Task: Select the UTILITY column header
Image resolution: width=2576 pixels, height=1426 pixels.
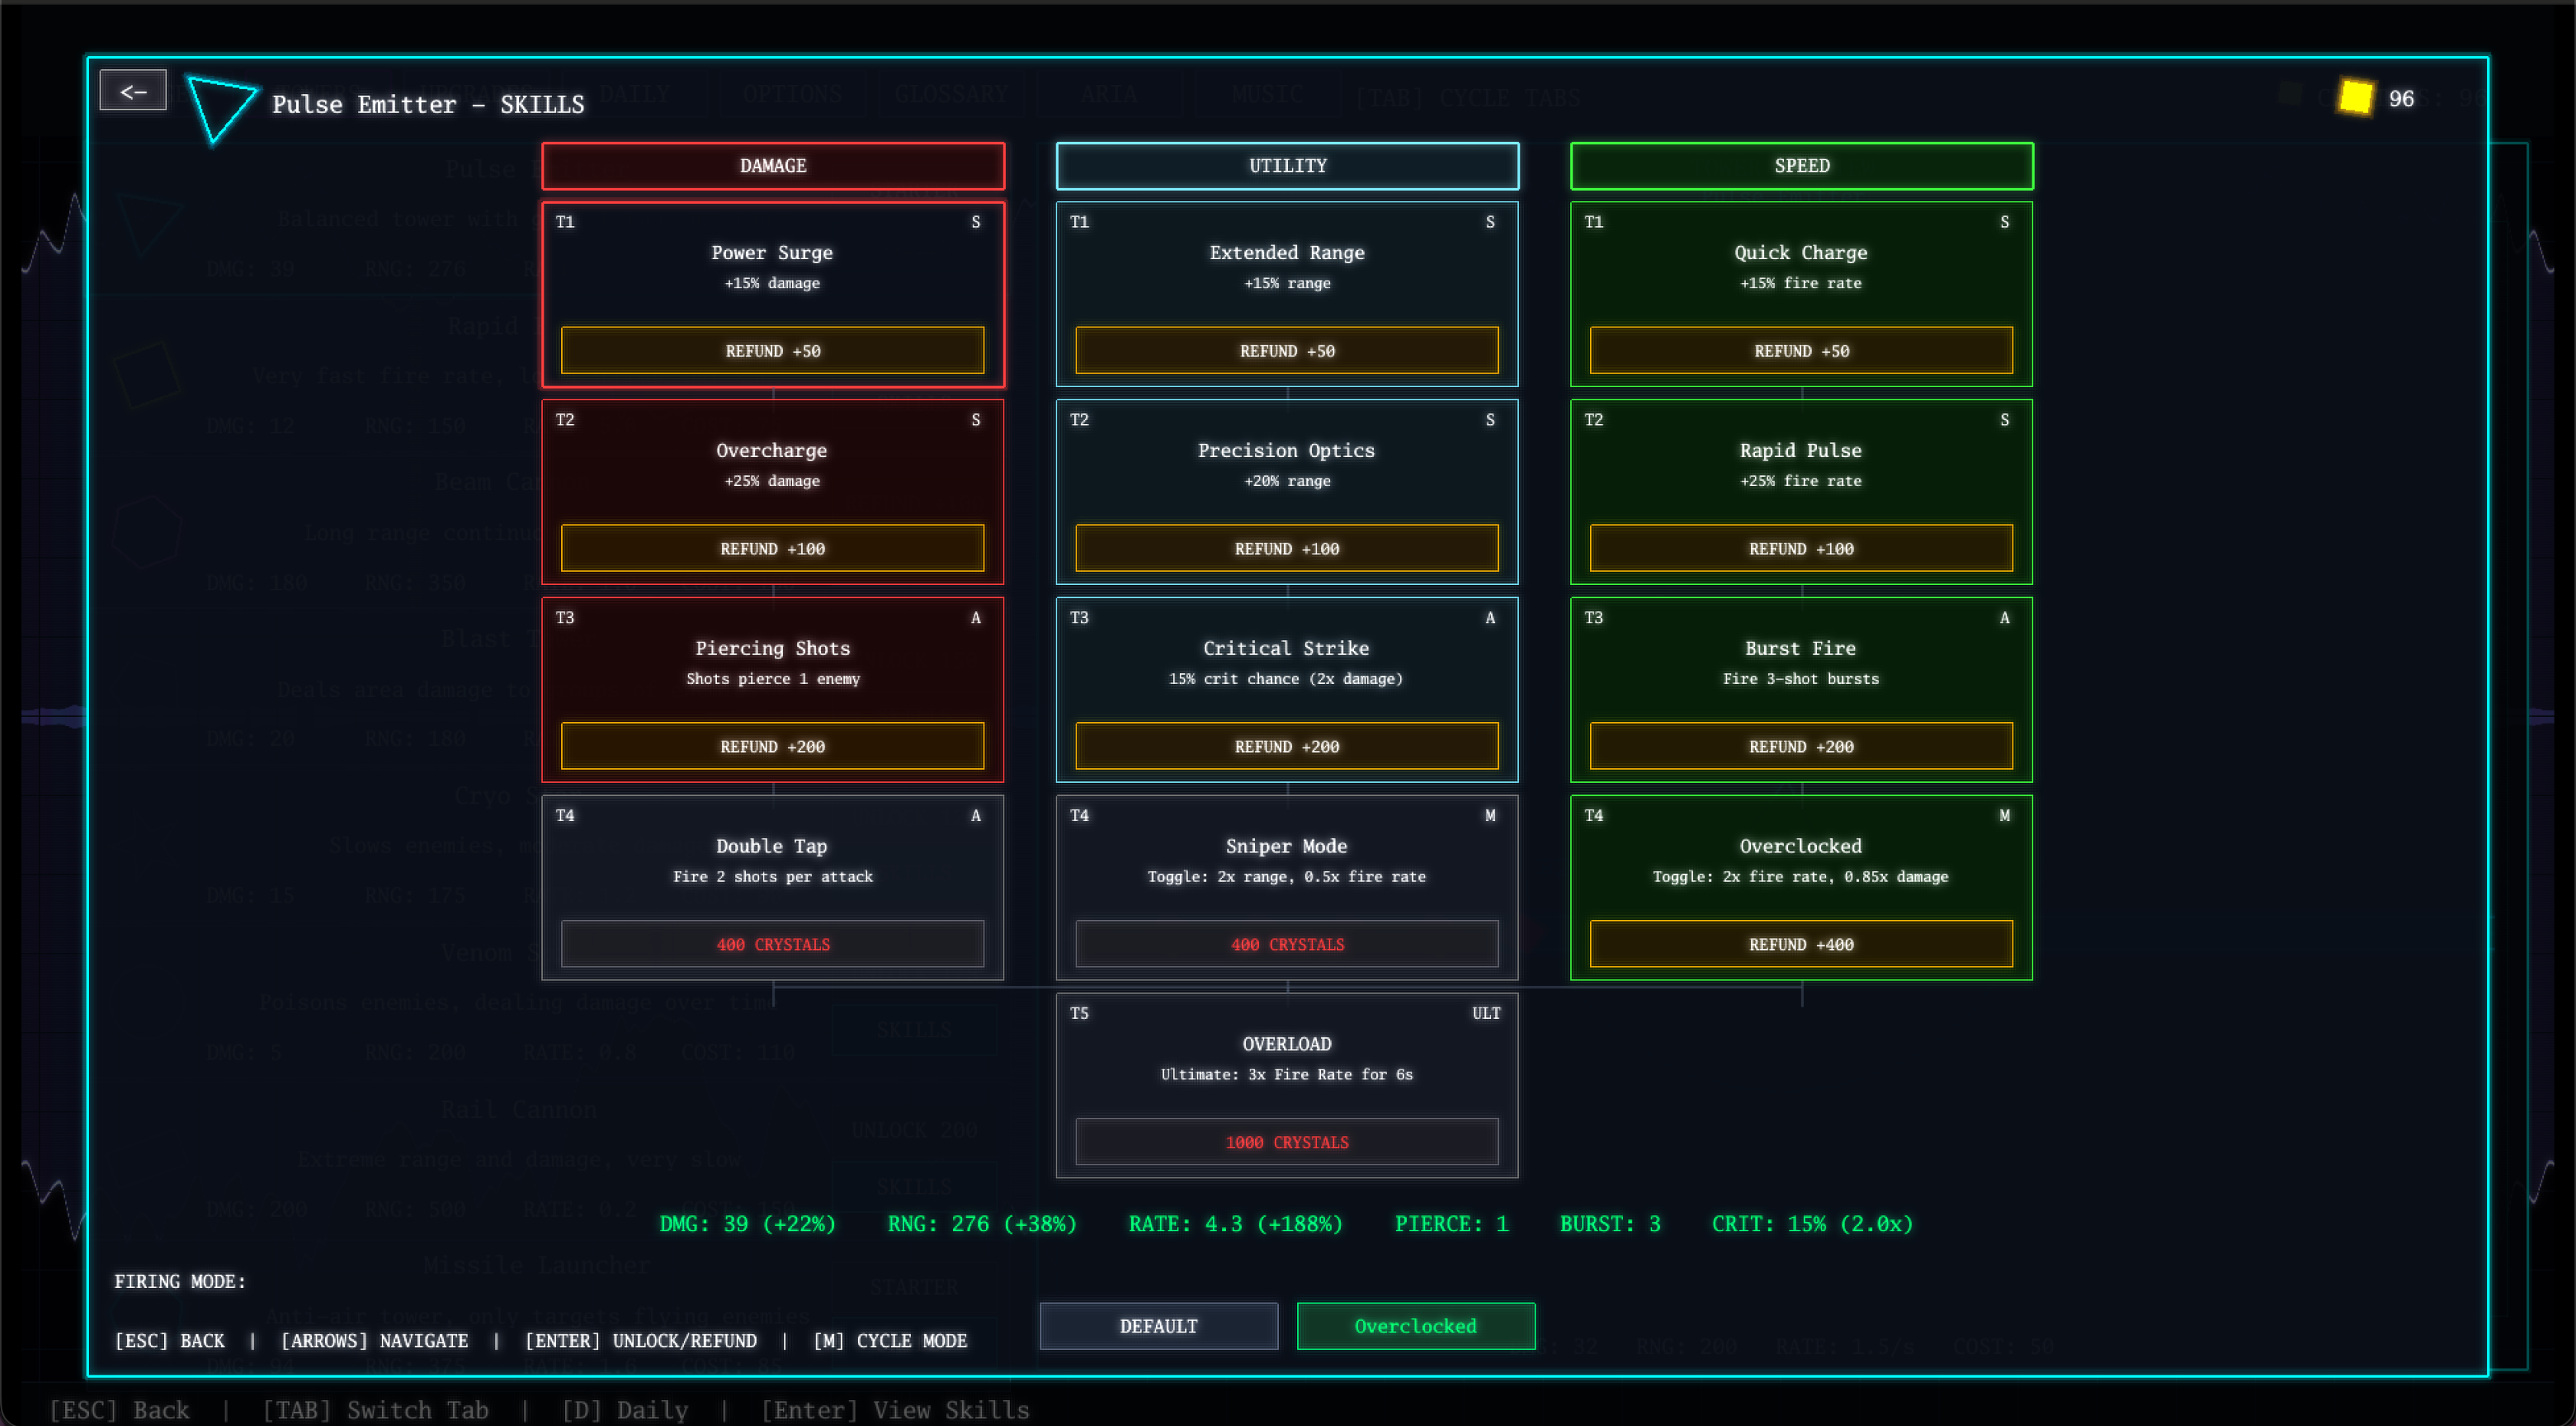Action: click(1287, 166)
